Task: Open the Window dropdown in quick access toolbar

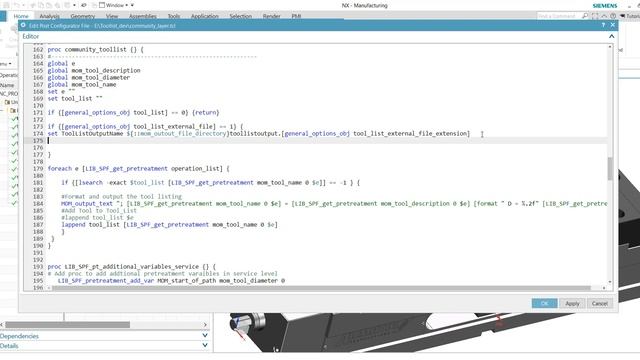Action: coord(114,5)
